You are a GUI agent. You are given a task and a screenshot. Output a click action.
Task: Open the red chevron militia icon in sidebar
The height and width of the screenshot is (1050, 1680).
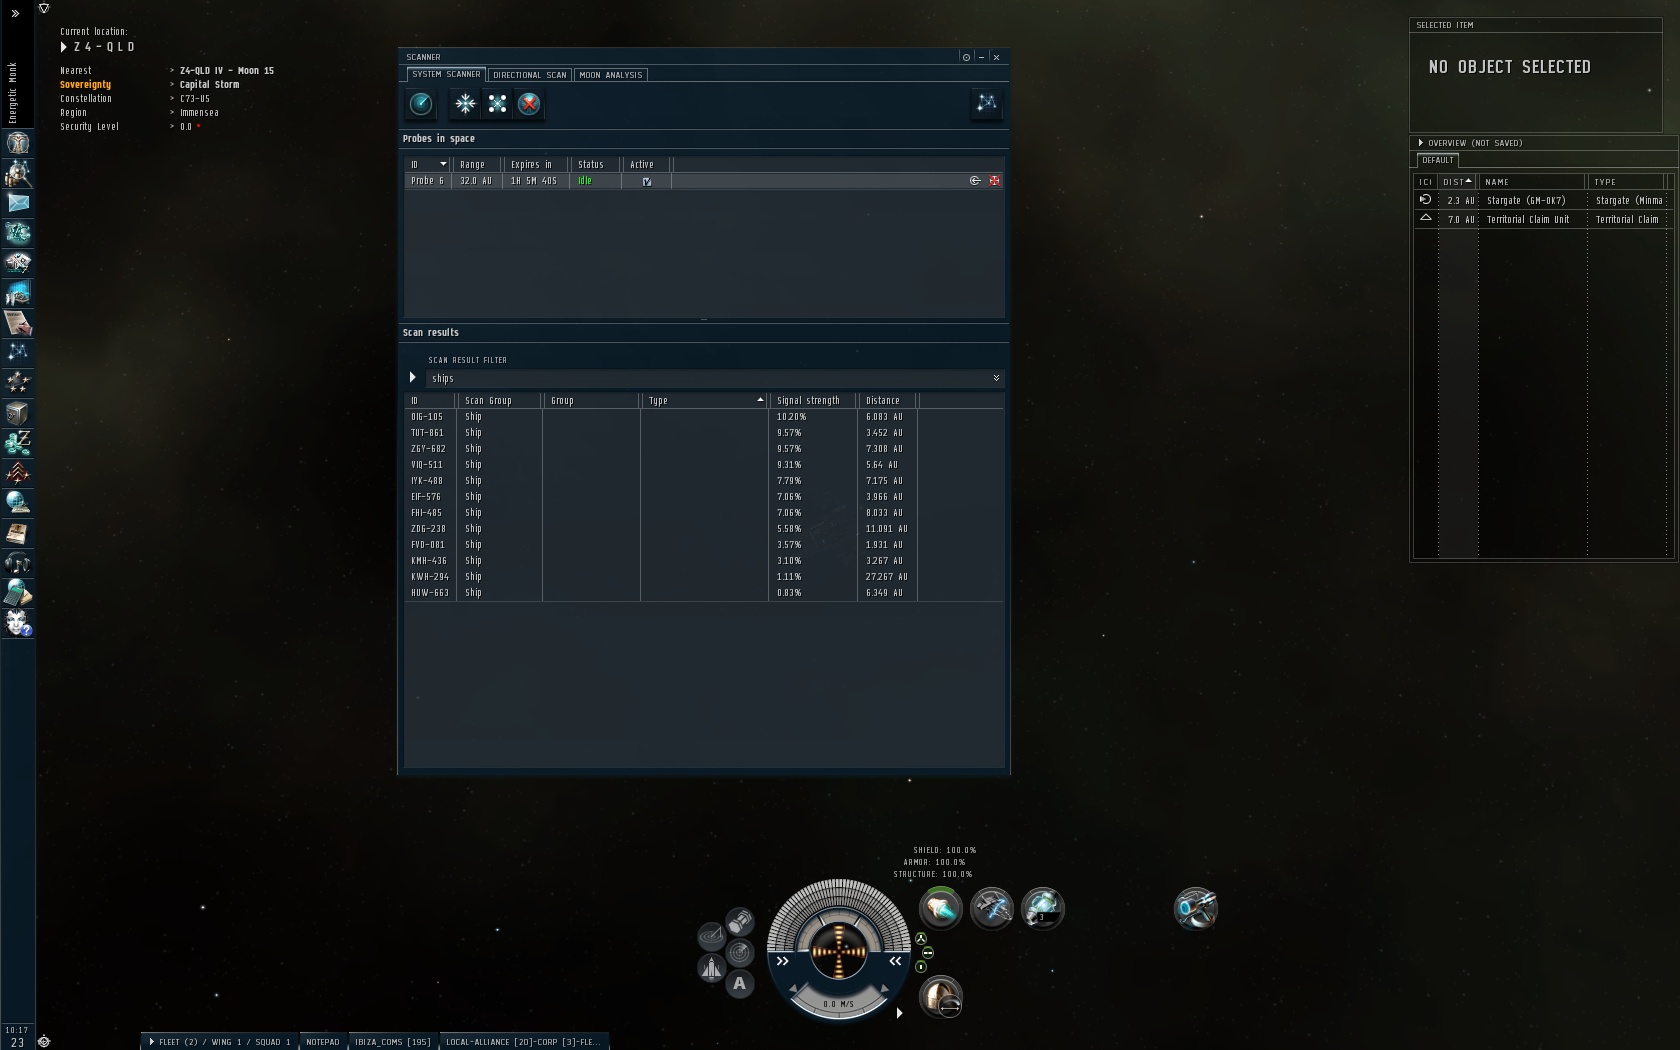pyautogui.click(x=18, y=473)
